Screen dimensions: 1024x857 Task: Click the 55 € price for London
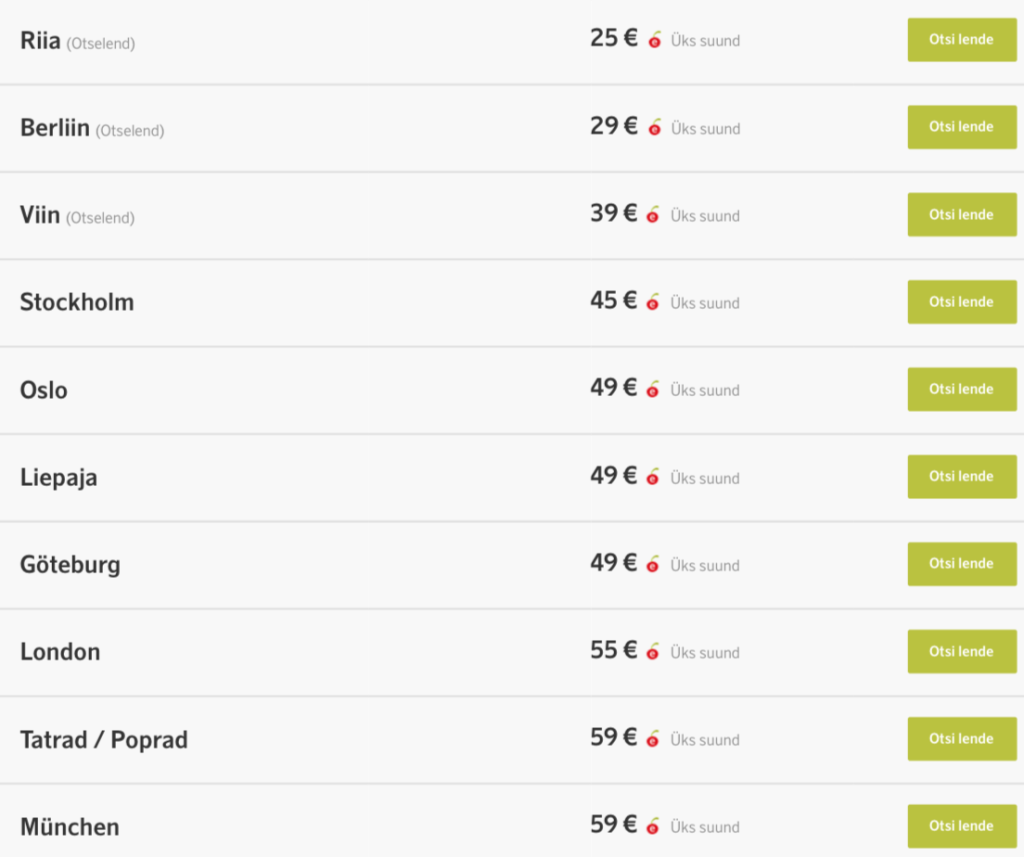613,650
